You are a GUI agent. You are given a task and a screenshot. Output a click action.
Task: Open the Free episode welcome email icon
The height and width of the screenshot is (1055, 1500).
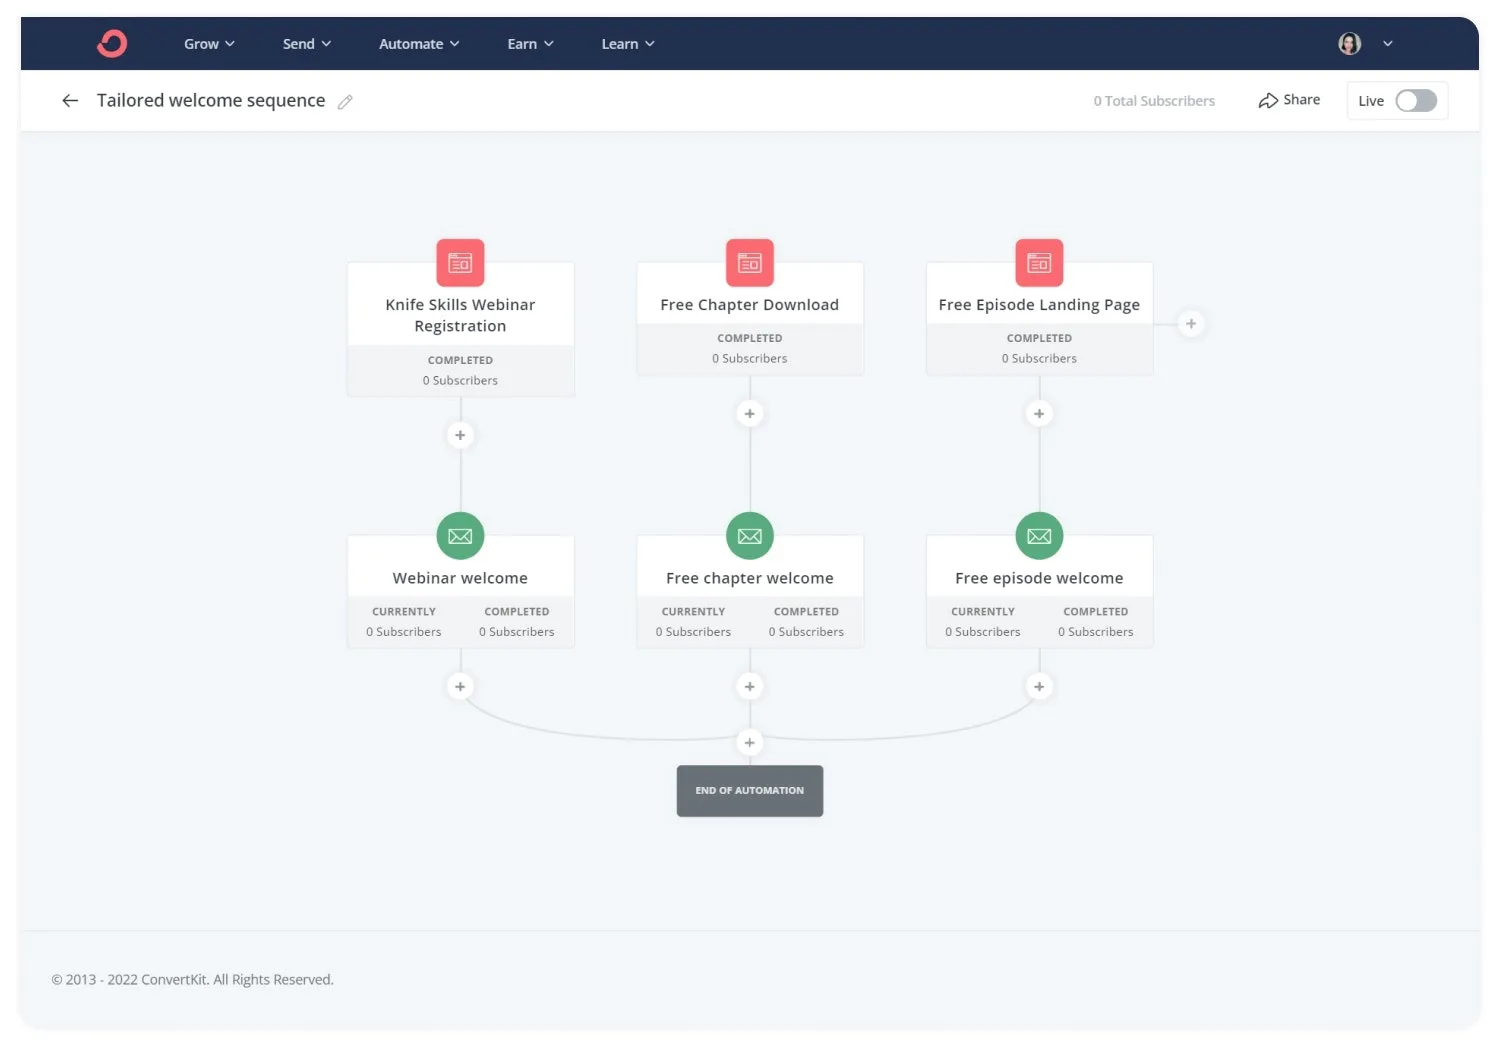1039,536
